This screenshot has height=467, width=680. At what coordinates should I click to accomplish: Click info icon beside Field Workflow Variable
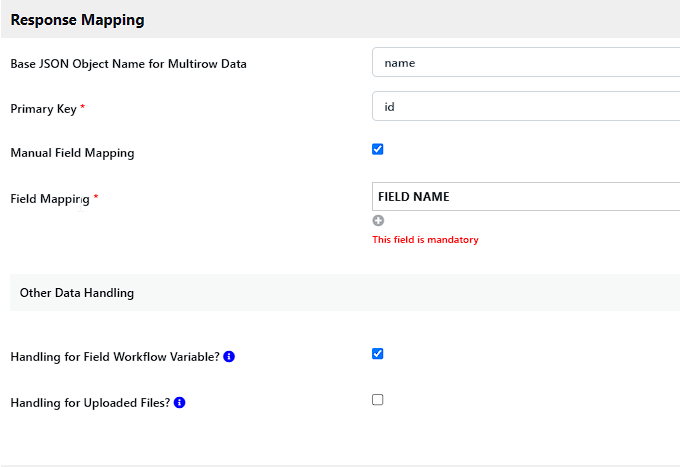coord(229,357)
